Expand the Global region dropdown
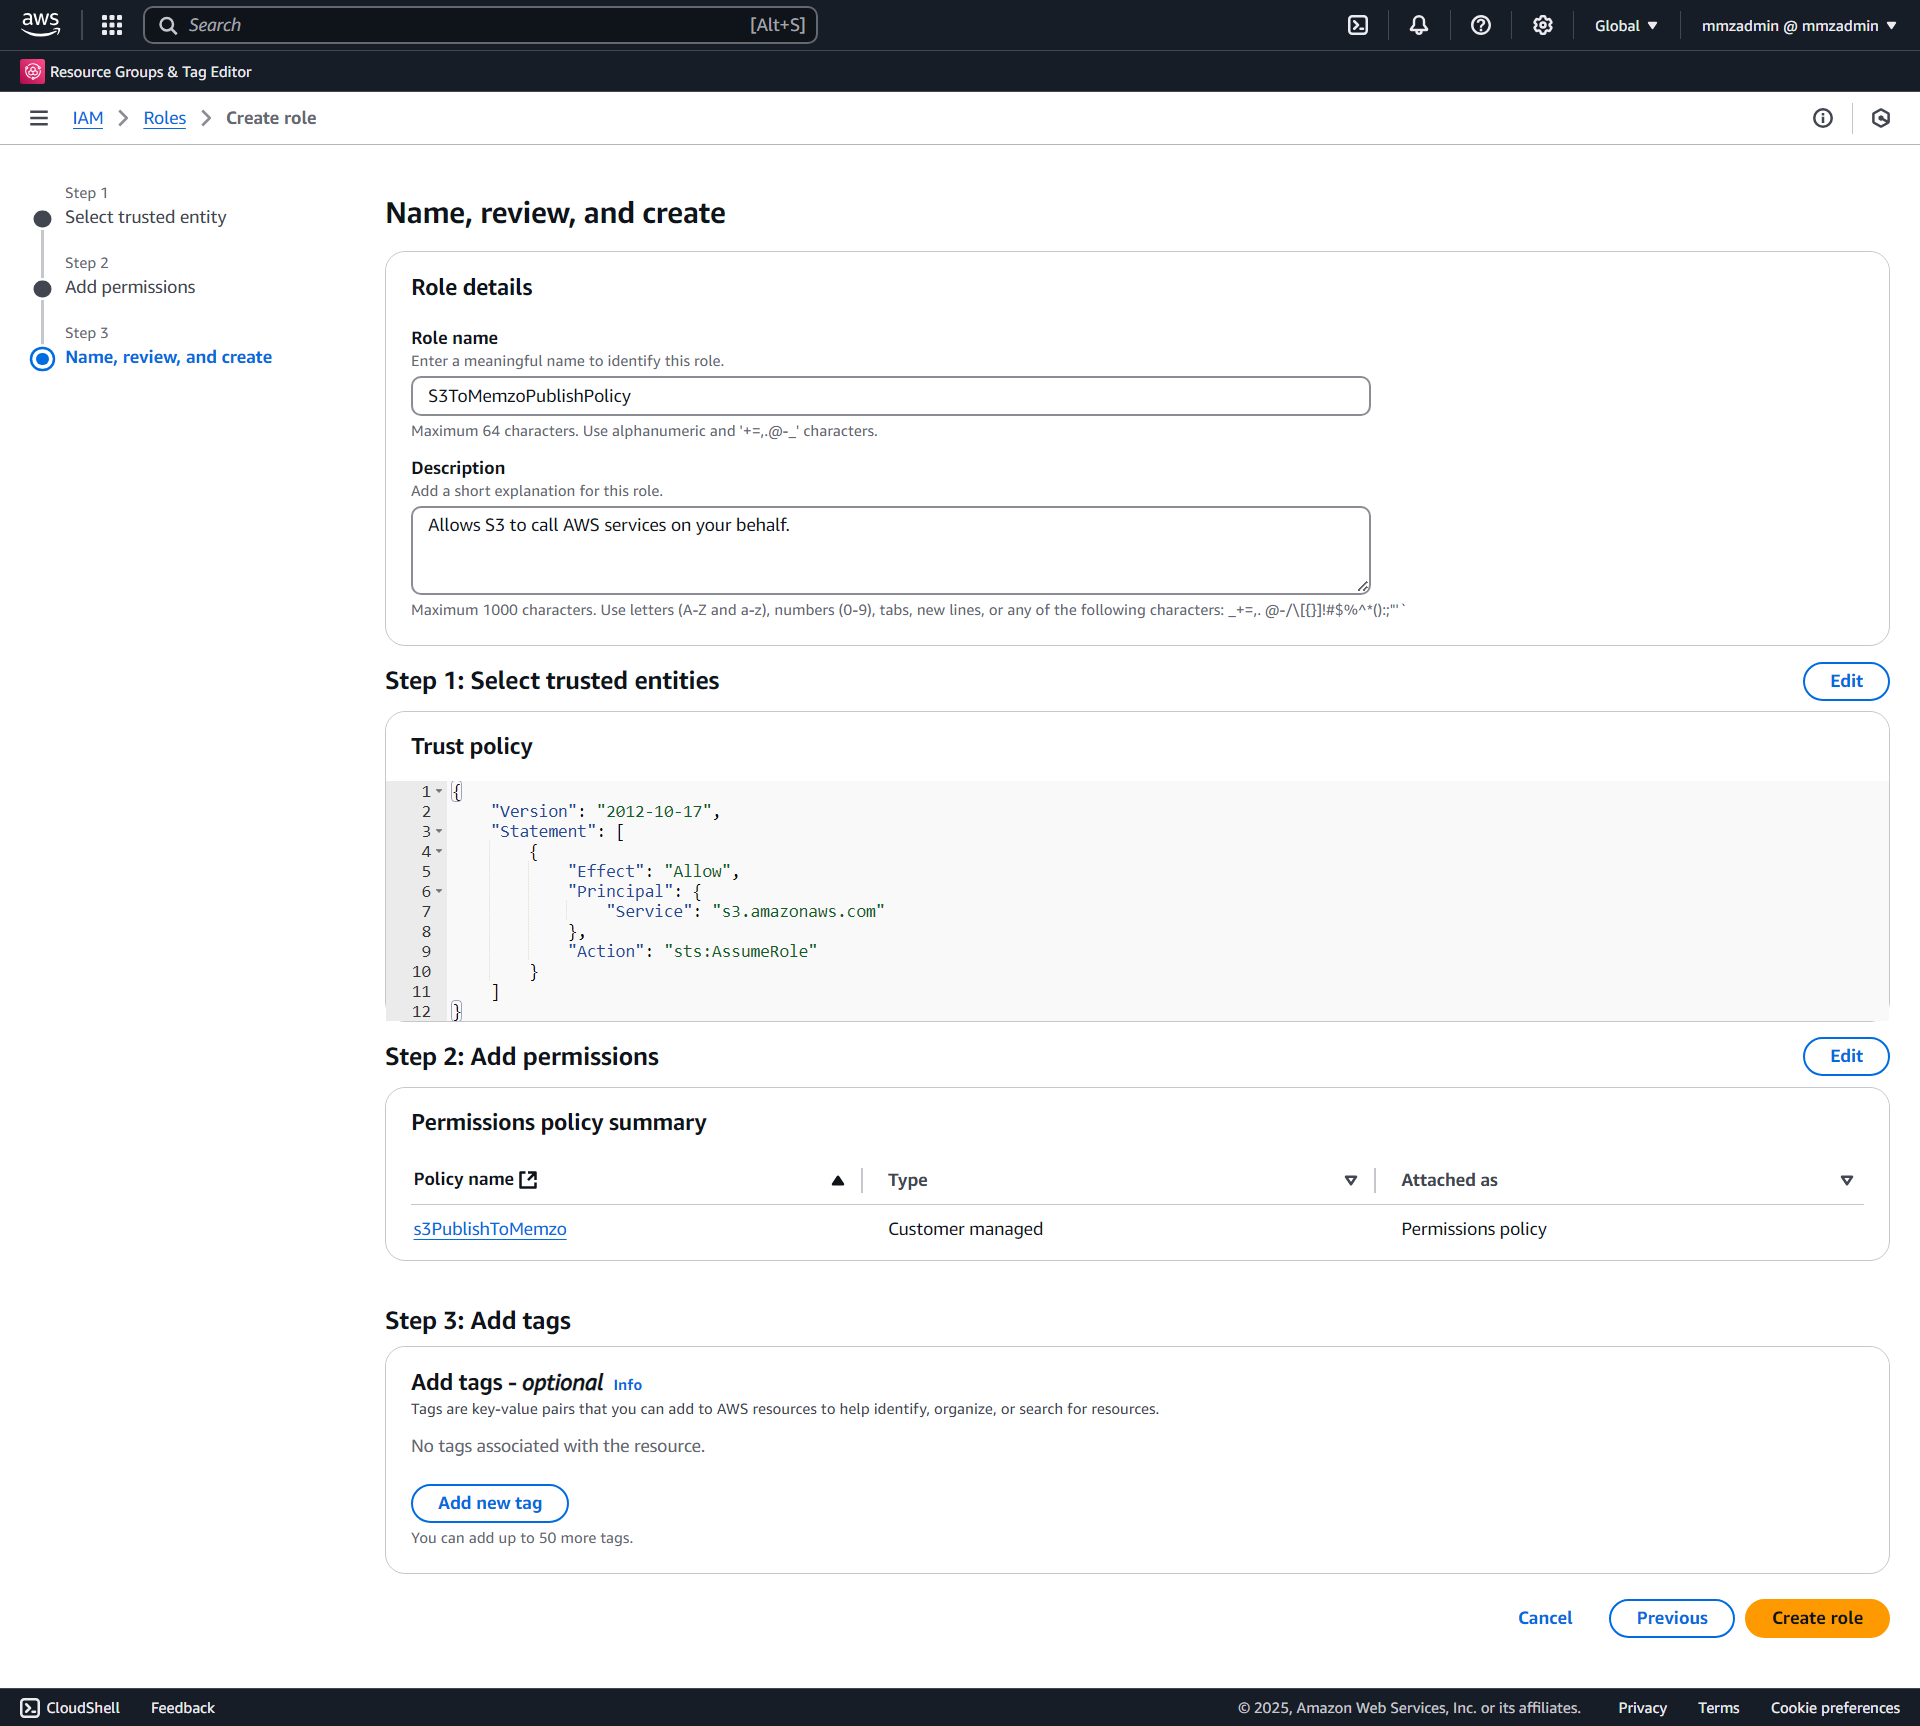 (1625, 25)
